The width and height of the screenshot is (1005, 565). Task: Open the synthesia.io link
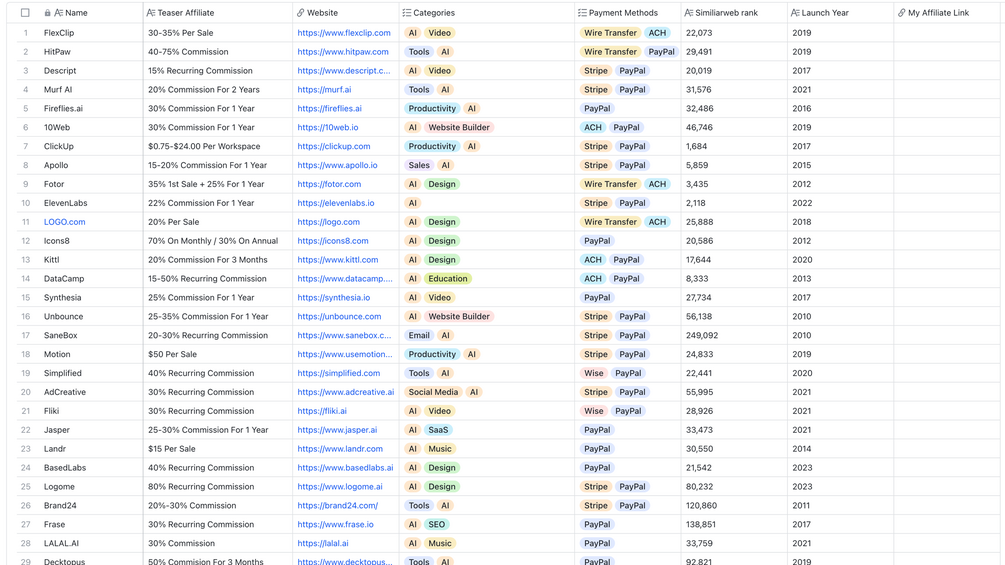pos(334,298)
